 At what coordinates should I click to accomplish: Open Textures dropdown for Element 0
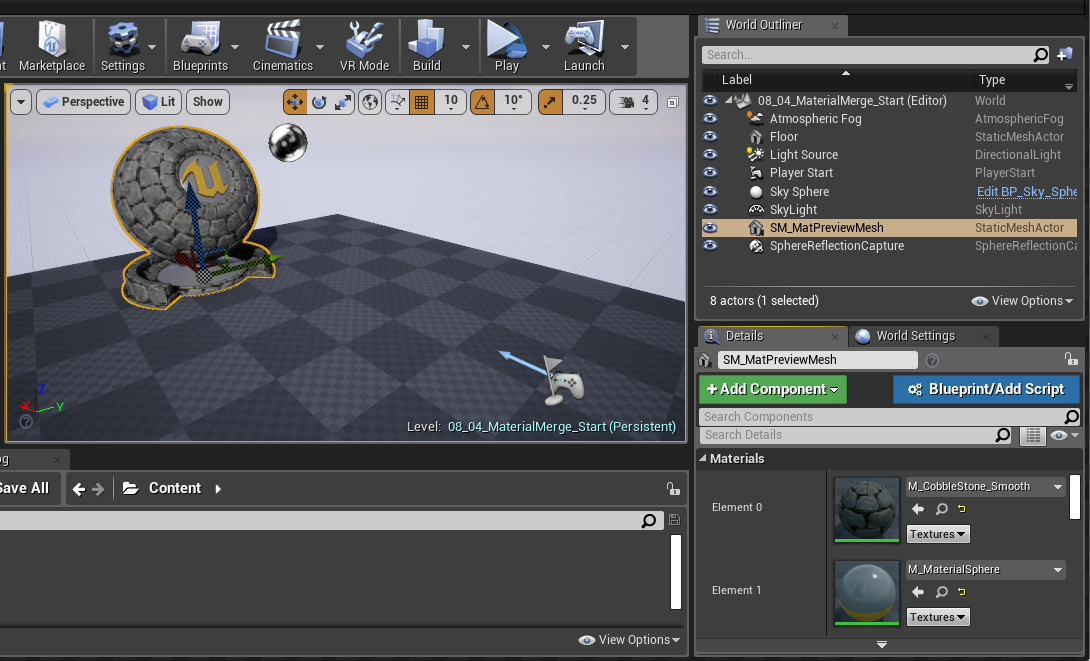point(938,534)
